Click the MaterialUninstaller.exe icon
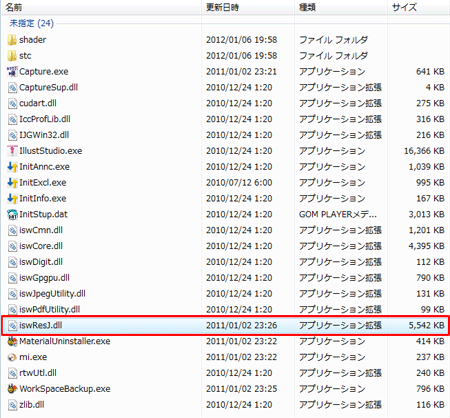This screenshot has width=450, height=418. [x=12, y=341]
